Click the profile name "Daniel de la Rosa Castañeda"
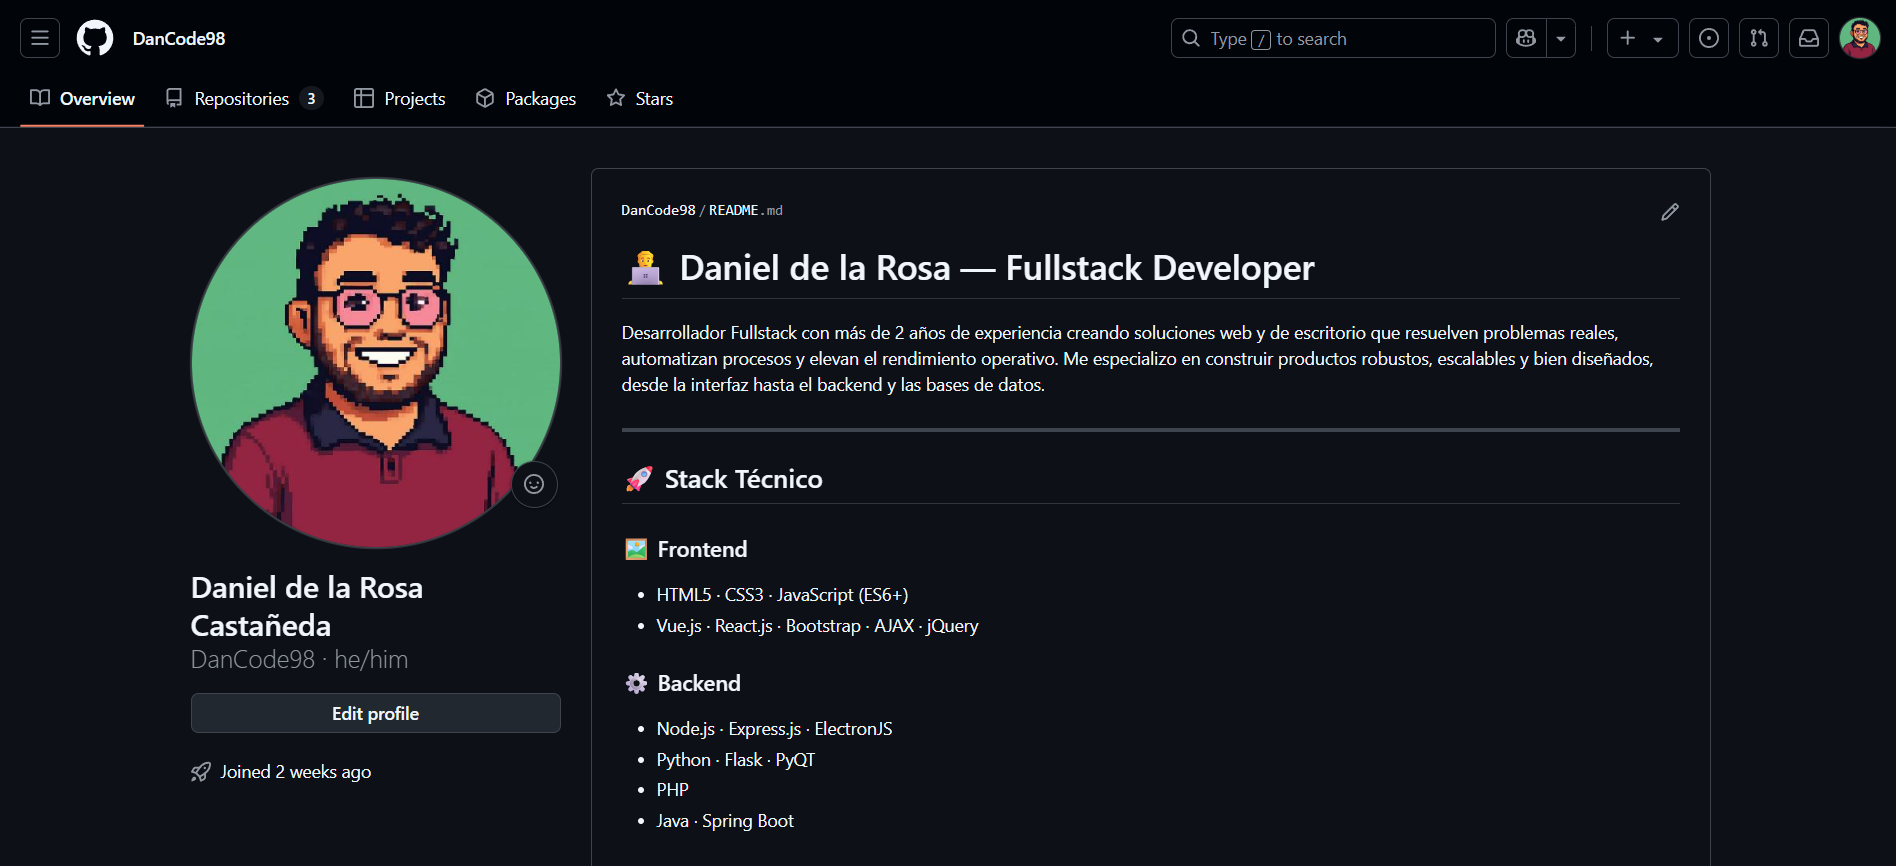This screenshot has width=1896, height=866. coord(307,606)
